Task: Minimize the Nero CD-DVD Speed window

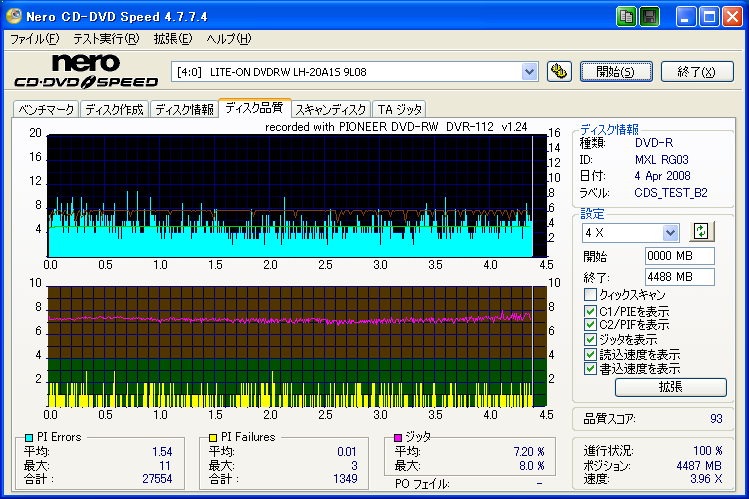Action: [x=685, y=17]
